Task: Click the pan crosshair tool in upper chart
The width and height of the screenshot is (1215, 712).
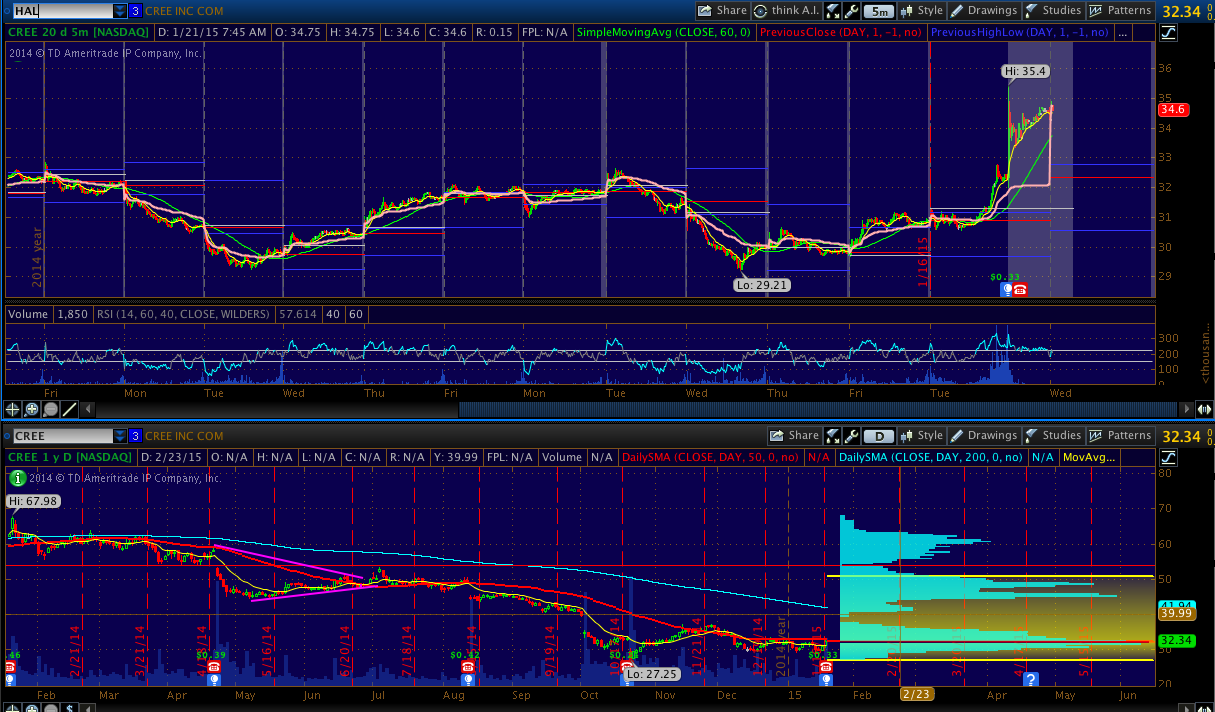Action: tap(13, 409)
